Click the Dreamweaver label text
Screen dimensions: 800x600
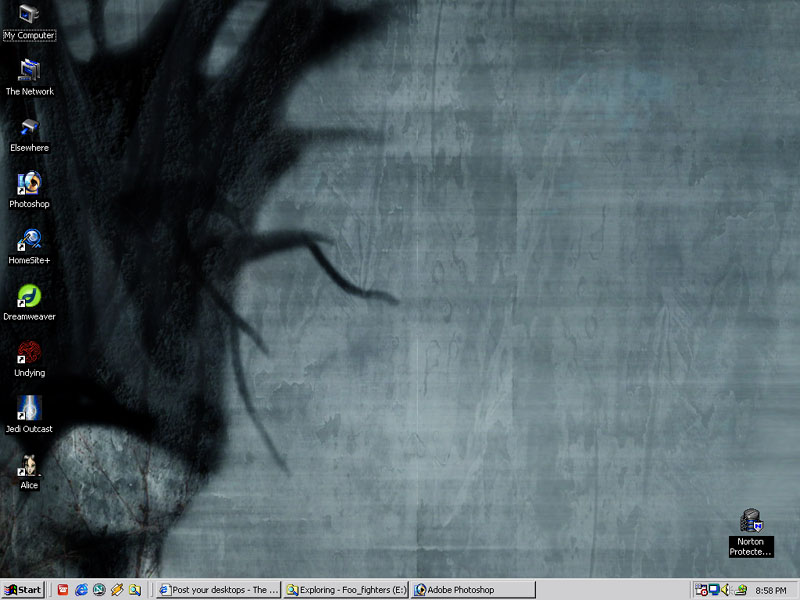tap(29, 316)
